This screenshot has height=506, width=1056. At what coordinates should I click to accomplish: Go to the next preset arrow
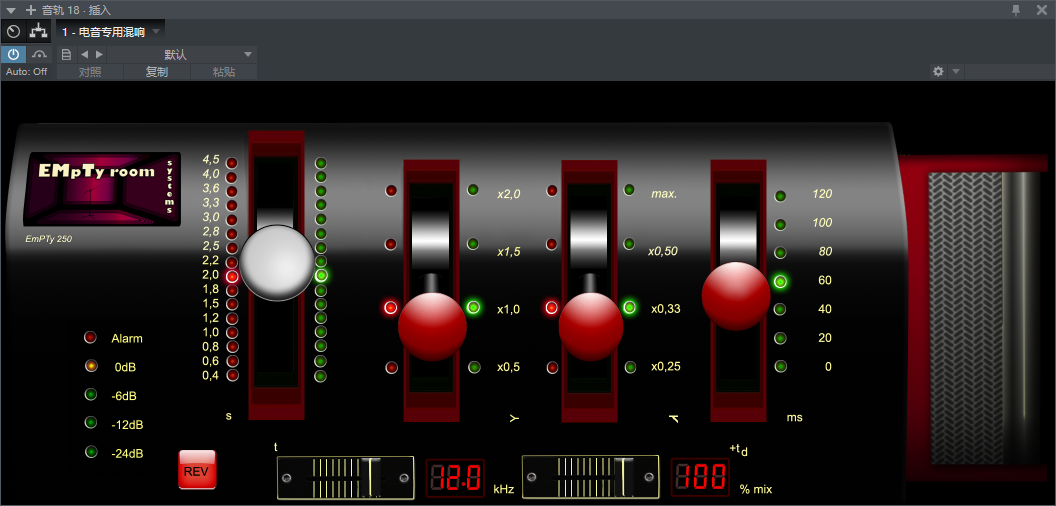99,54
